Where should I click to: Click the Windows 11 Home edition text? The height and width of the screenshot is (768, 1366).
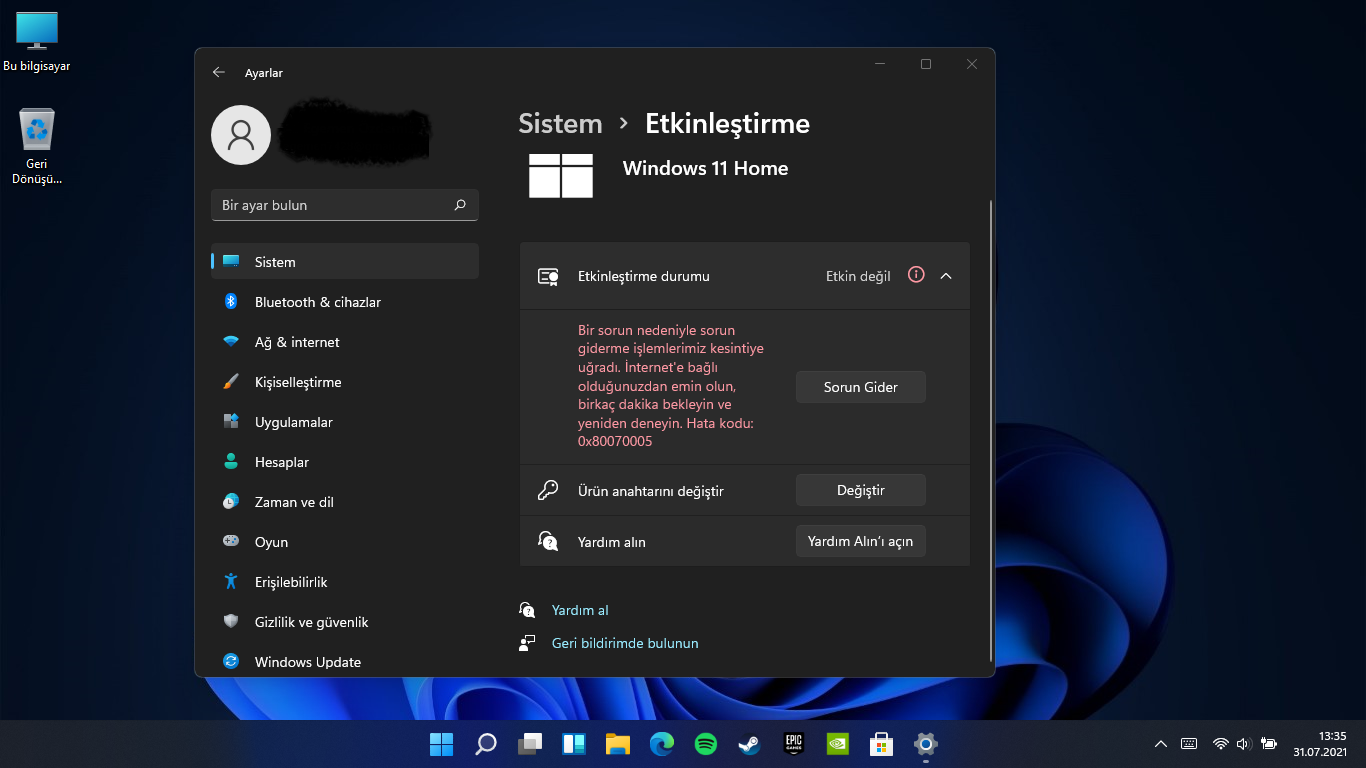(x=705, y=168)
